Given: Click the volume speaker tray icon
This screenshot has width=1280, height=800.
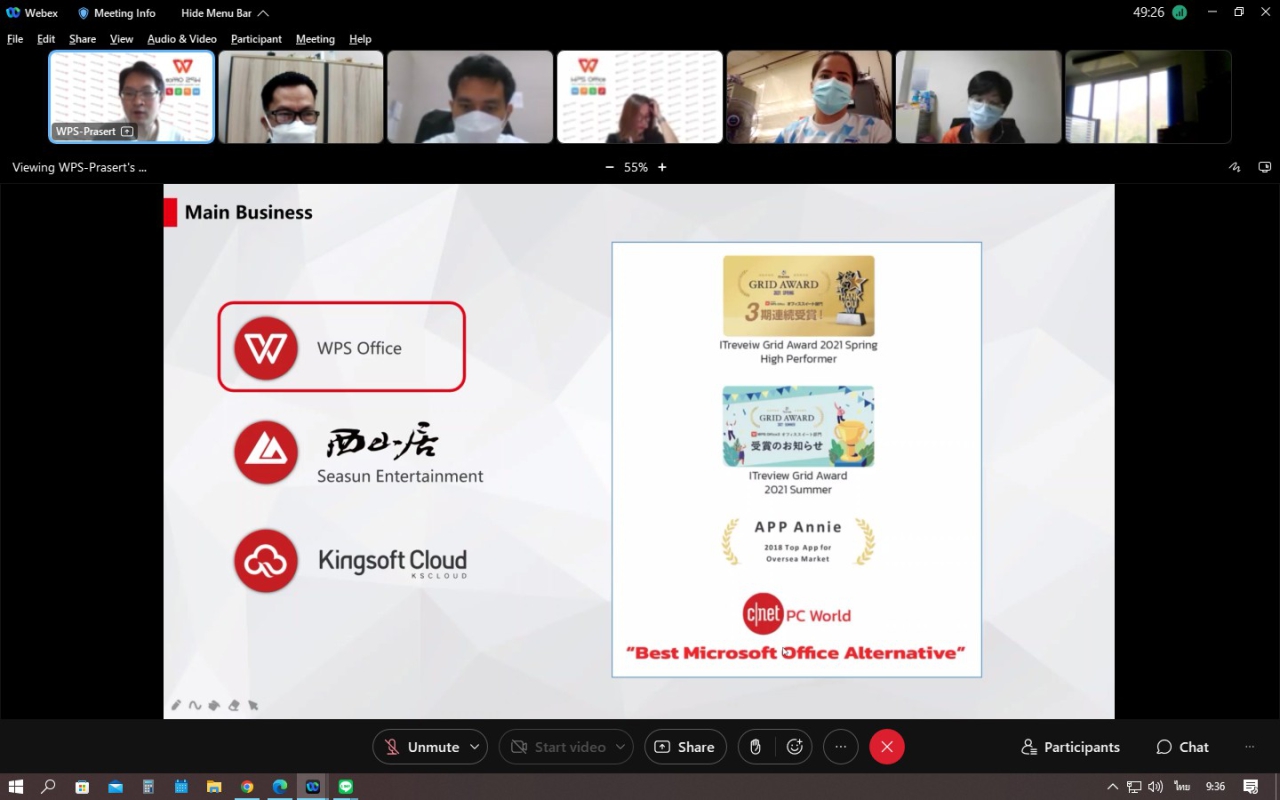Looking at the screenshot, I should coord(1156,787).
